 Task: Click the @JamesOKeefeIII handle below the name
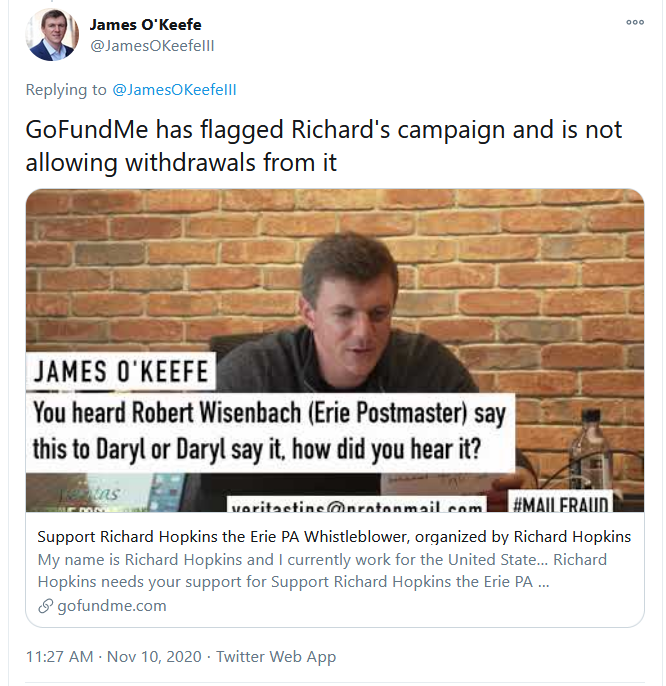152,45
